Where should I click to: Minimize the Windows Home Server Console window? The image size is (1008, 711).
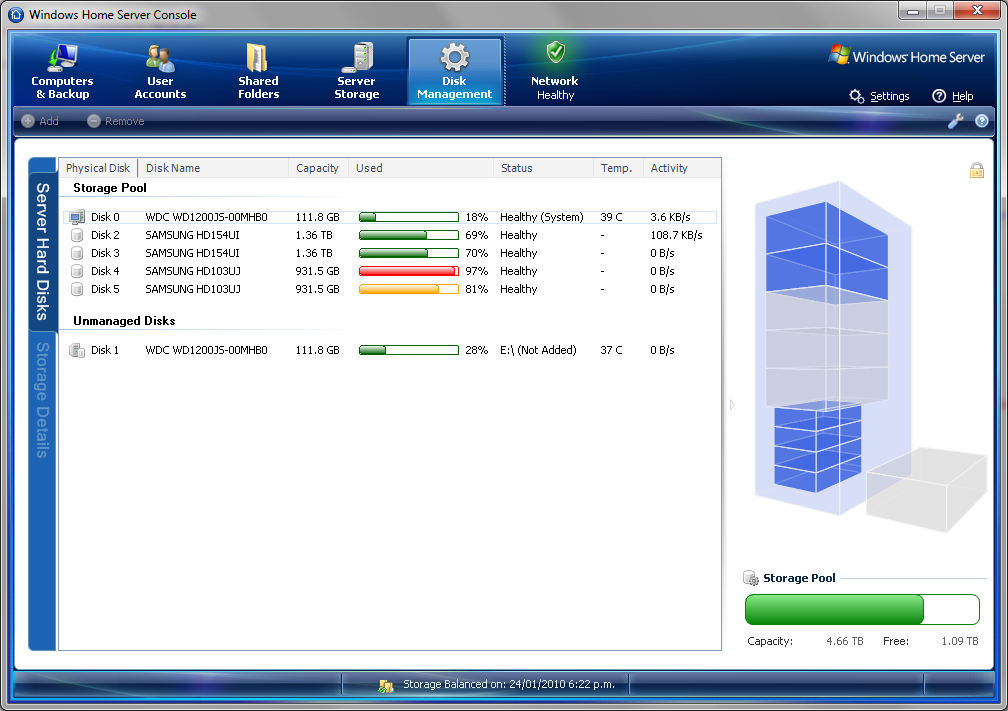click(x=912, y=11)
